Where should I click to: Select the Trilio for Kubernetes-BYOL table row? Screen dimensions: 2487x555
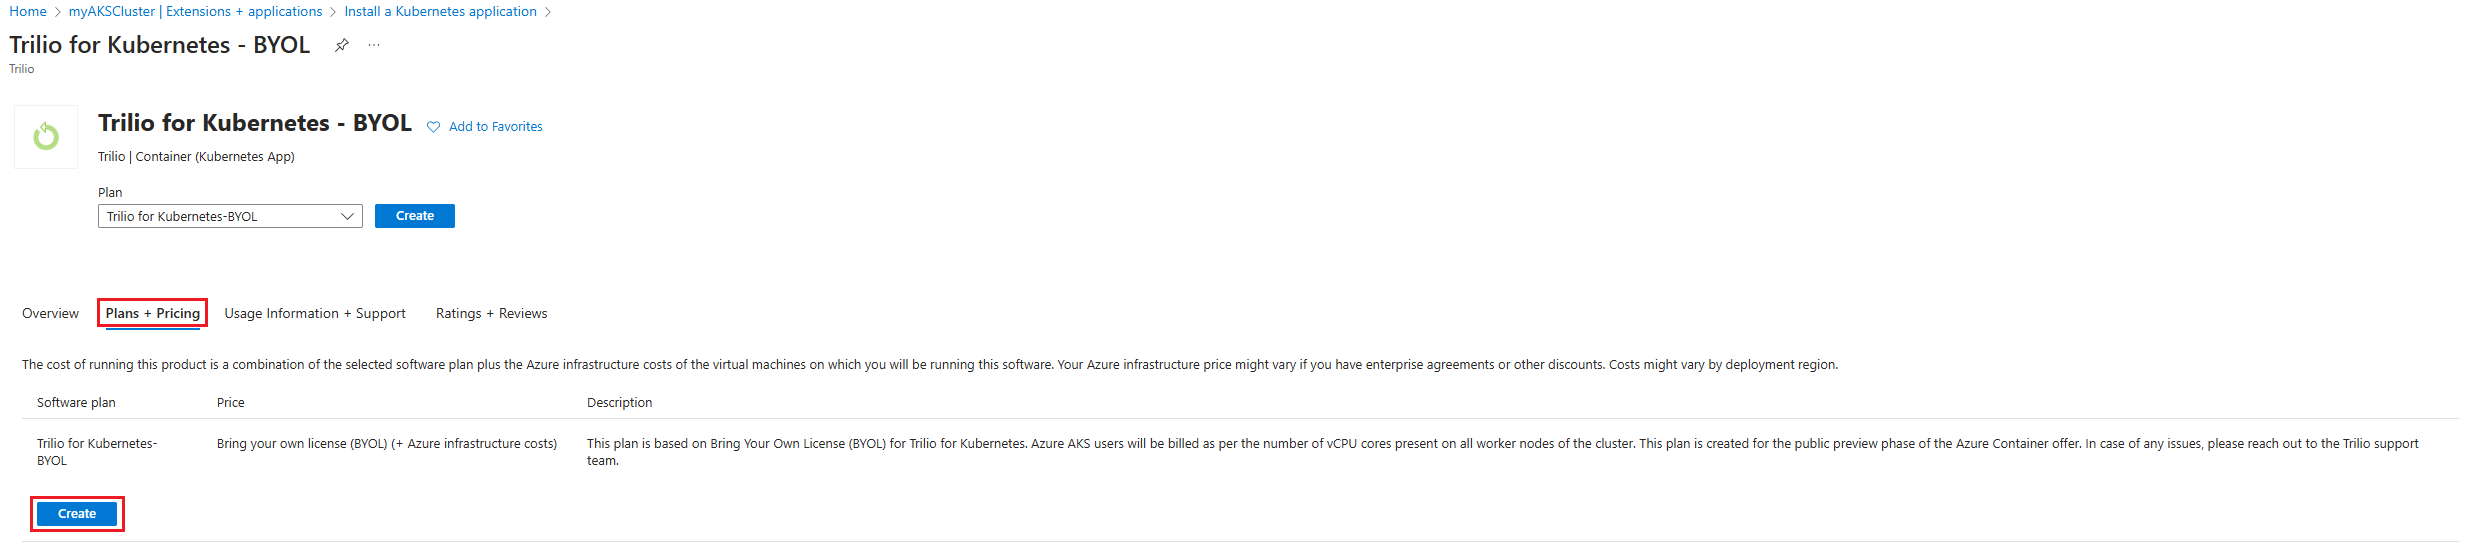click(x=1240, y=452)
